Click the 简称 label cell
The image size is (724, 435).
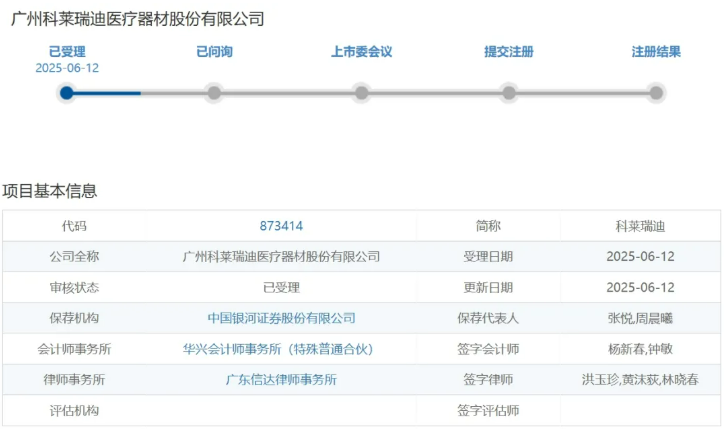tap(488, 226)
